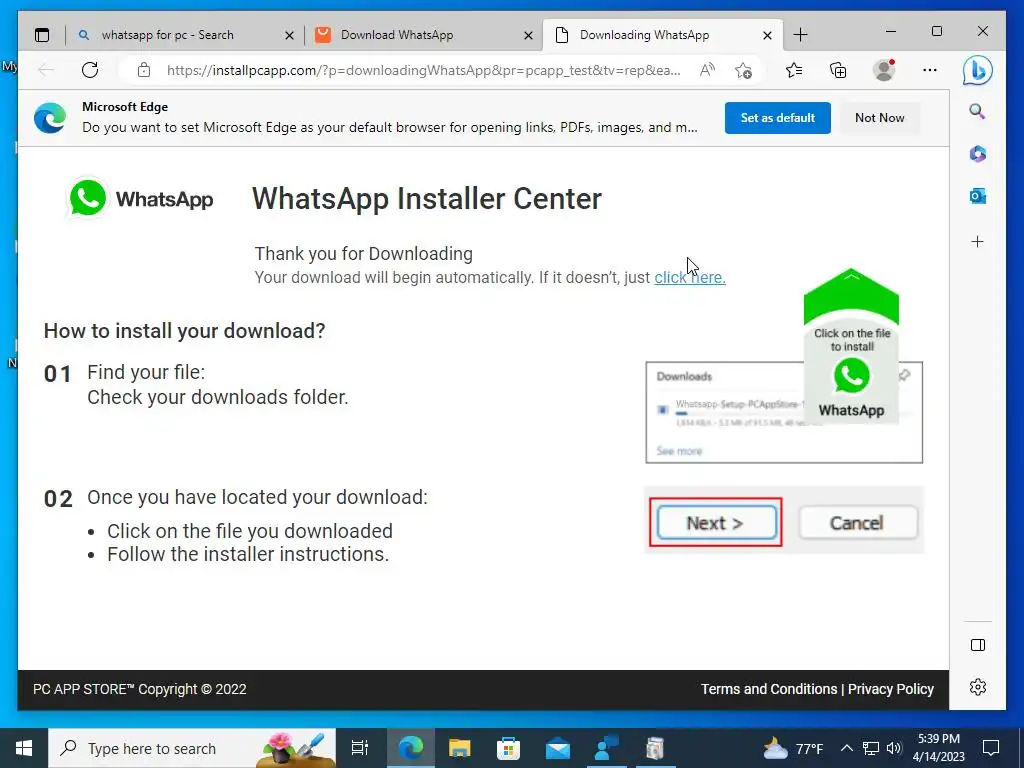The width and height of the screenshot is (1024, 768).
Task: Open Settings and more ellipsis menu
Action: click(930, 70)
